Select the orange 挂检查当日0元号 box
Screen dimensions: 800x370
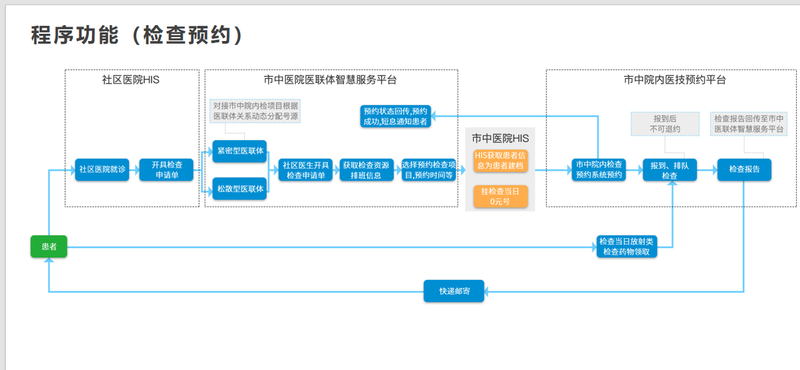tap(500, 196)
